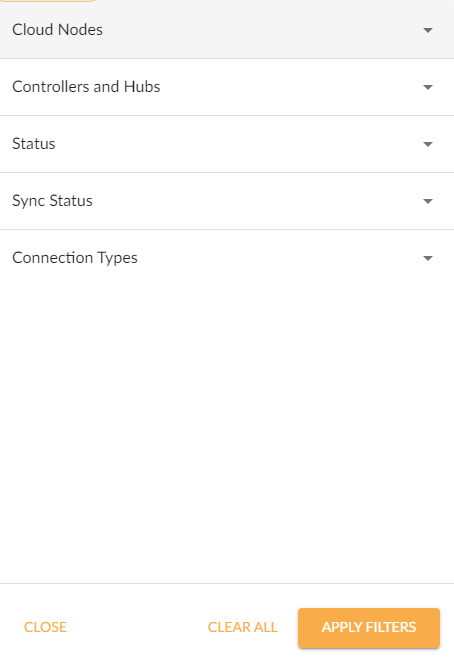454x666 pixels.
Task: Click the Status caret arrow icon
Action: point(428,144)
